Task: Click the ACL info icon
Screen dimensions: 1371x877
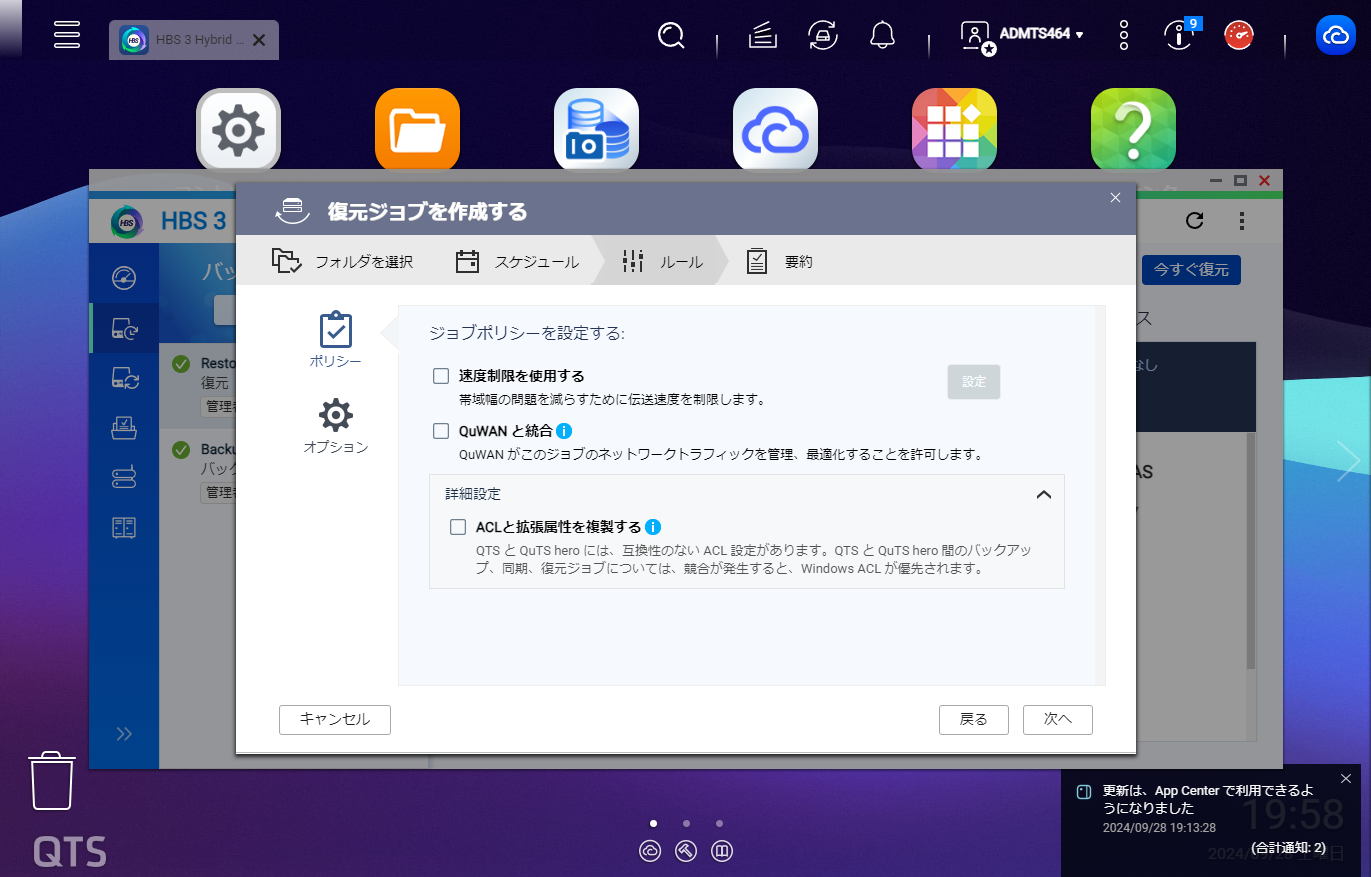Action: coord(653,527)
